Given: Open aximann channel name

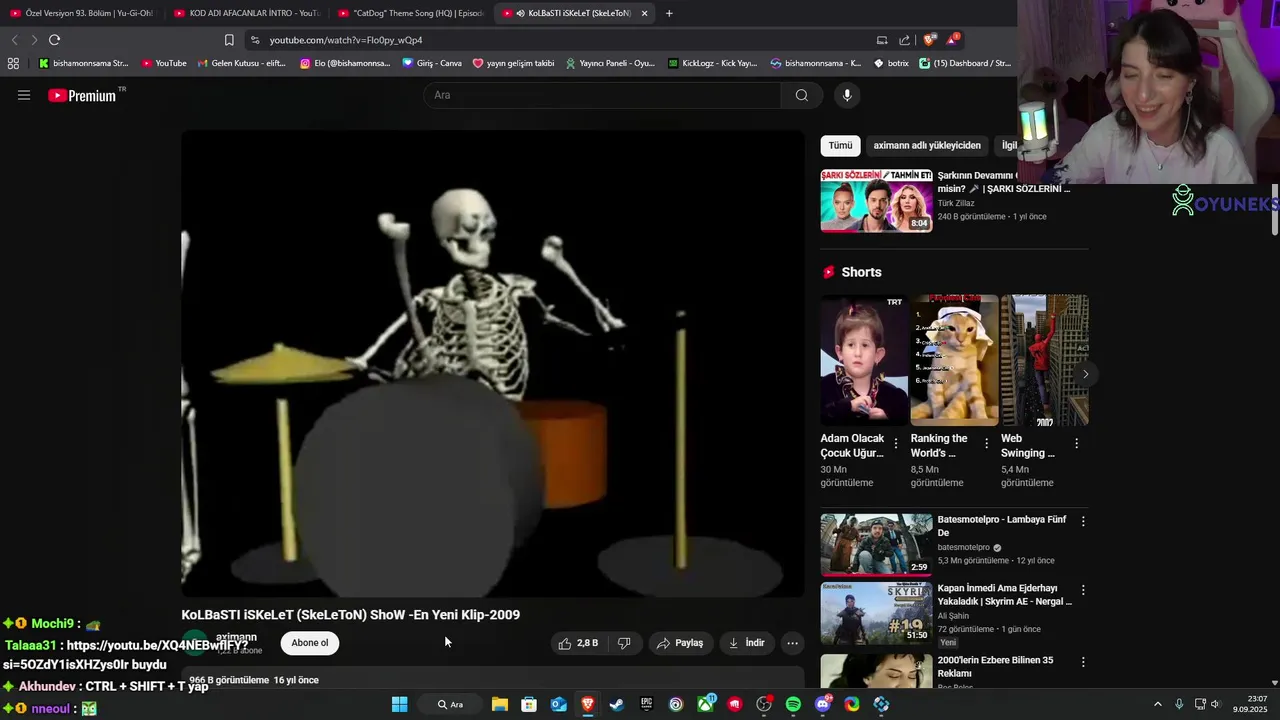Looking at the screenshot, I should pos(237,637).
